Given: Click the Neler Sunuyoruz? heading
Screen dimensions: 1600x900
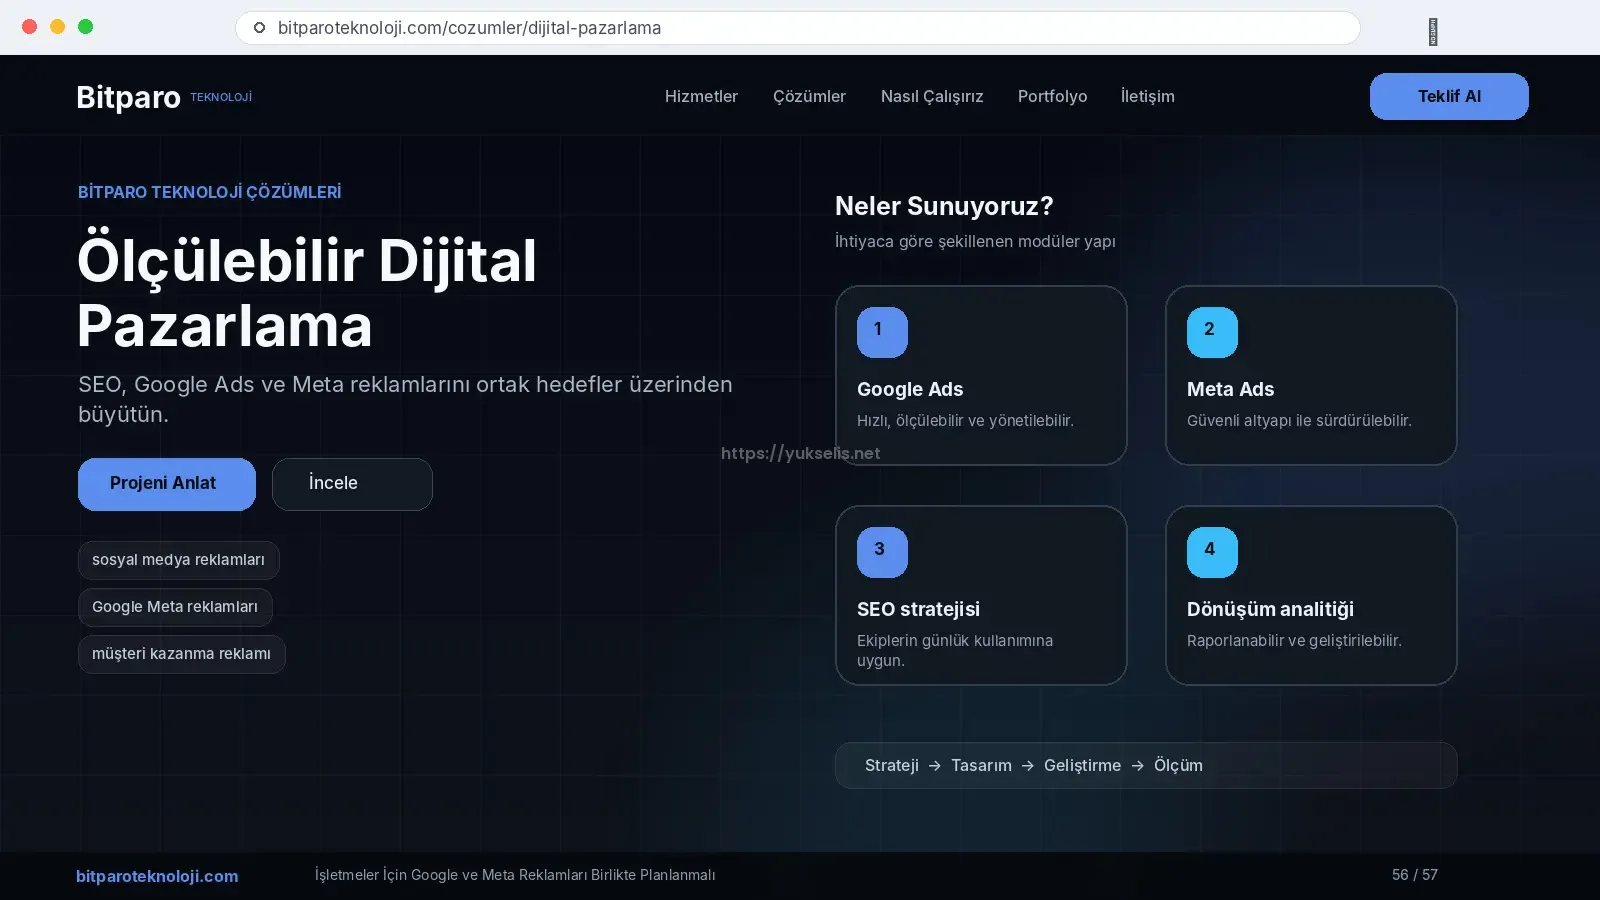Looking at the screenshot, I should tap(944, 206).
